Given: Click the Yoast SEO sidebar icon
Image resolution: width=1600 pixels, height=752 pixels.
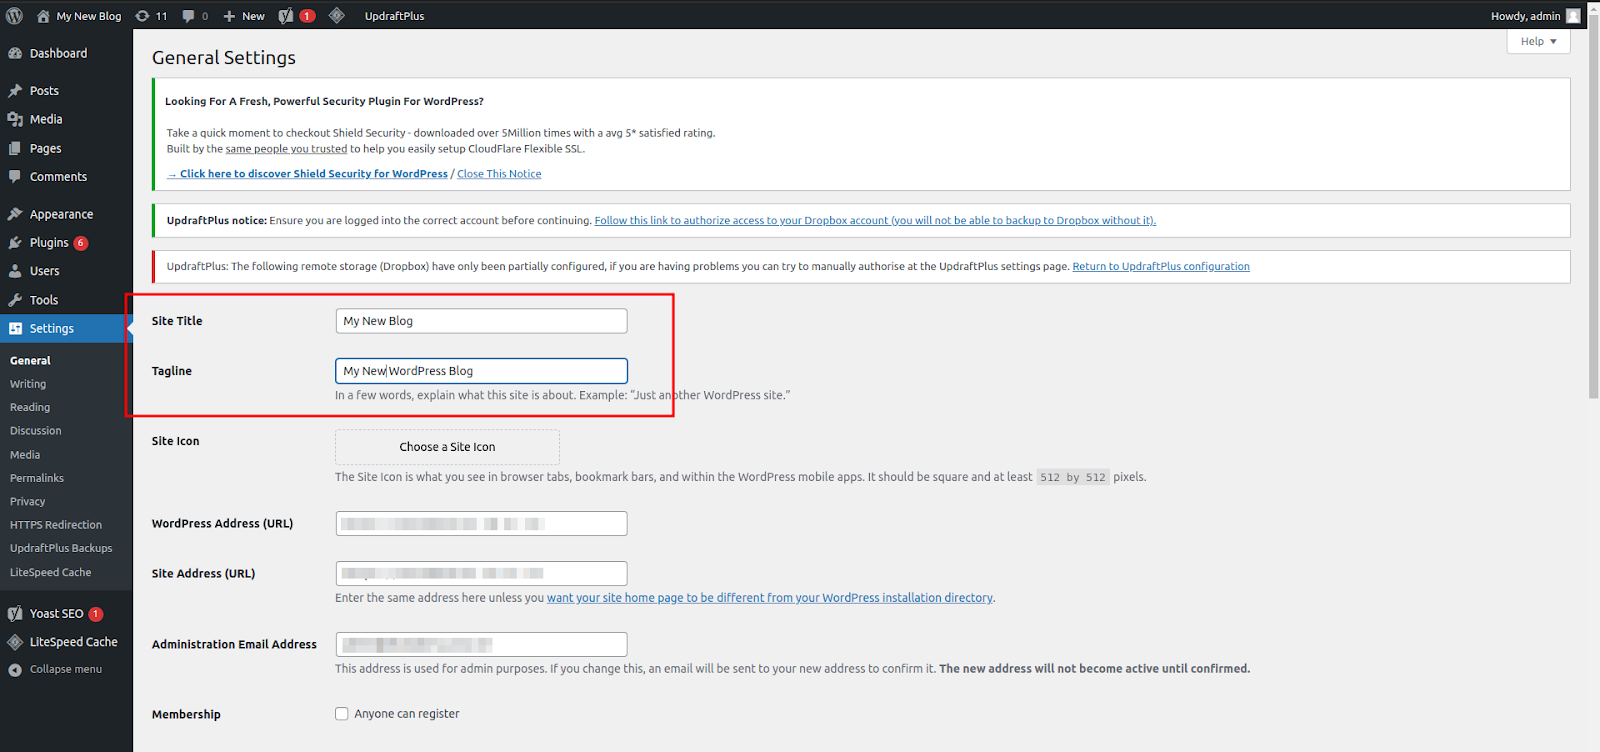Looking at the screenshot, I should pos(15,613).
